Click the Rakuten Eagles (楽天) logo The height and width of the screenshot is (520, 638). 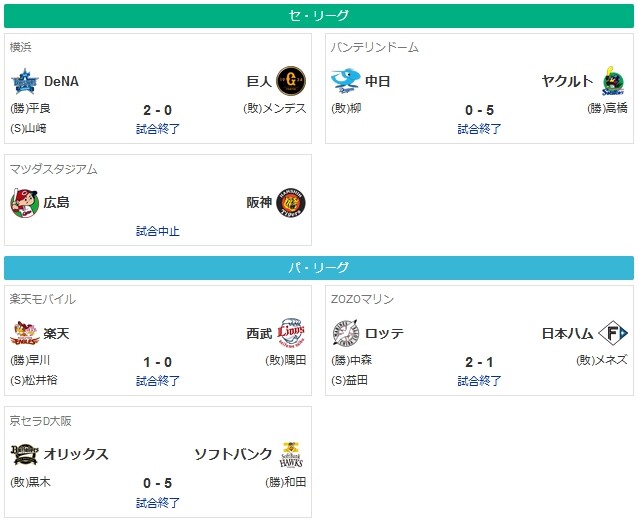tap(24, 333)
